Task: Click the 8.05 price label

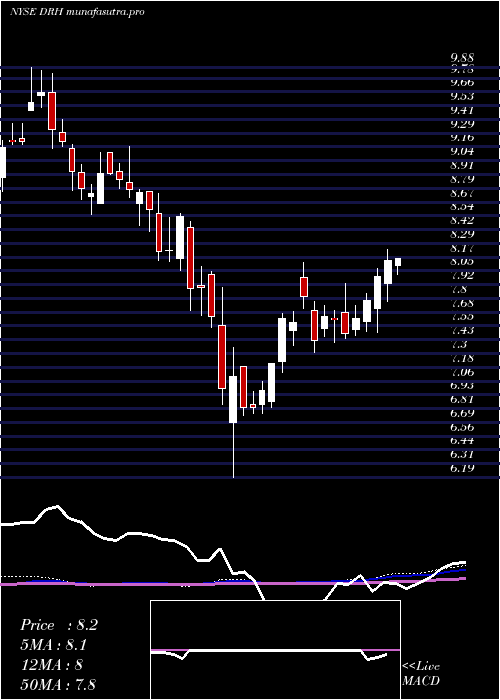Action: point(462,262)
